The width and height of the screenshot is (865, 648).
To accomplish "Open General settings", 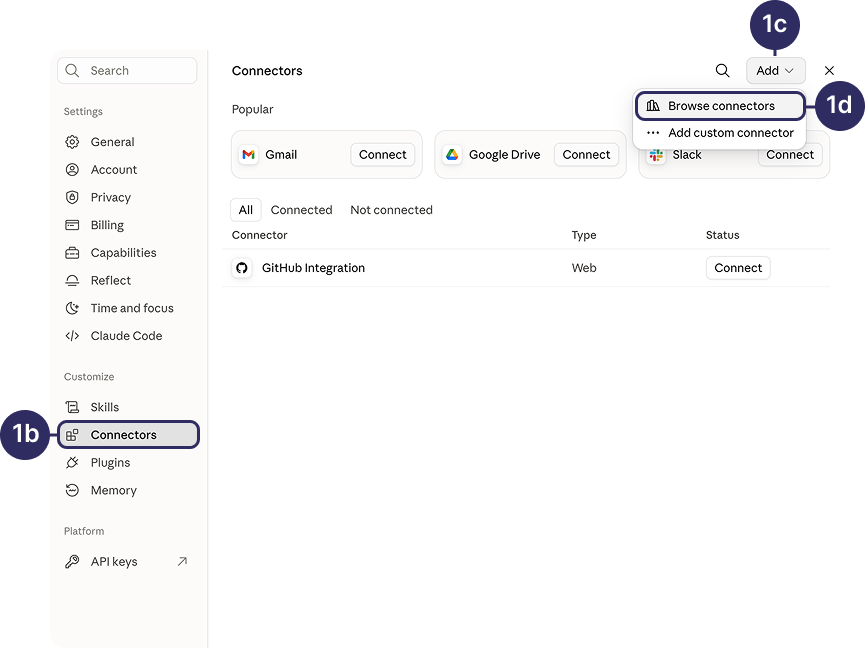I will [127, 142].
